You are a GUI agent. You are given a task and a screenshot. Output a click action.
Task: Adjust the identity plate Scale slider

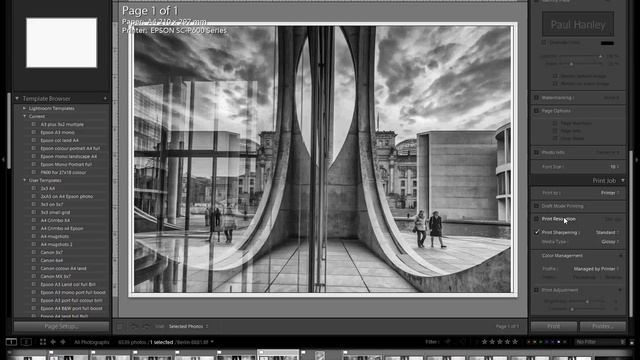[x=571, y=64]
